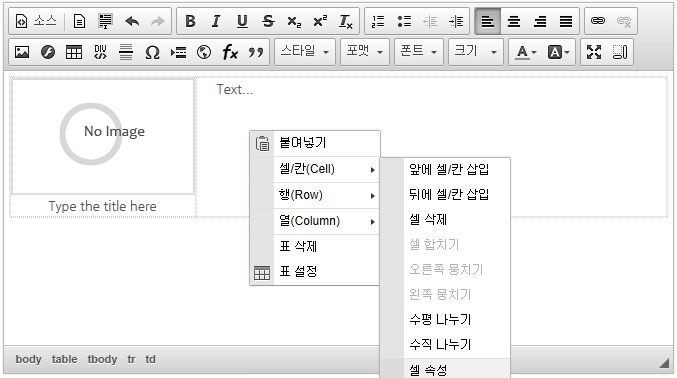
Task: Insert an image
Action: coord(22,52)
